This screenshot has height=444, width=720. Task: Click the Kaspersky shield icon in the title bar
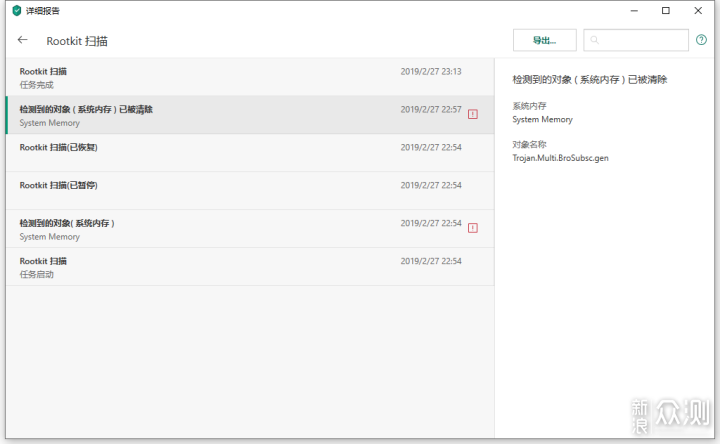16,11
